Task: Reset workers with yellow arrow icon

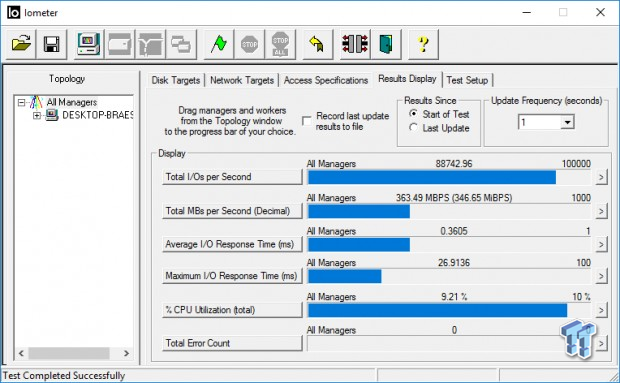Action: tap(318, 44)
